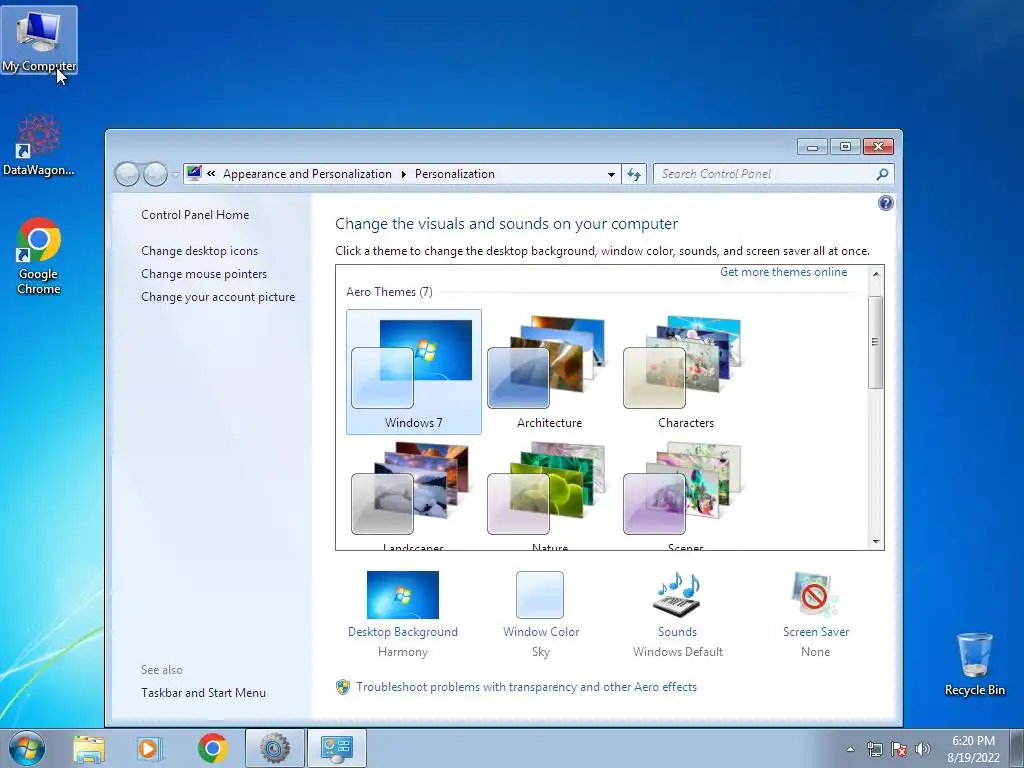Select the Landscapes theme
The height and width of the screenshot is (768, 1024).
pos(413,495)
